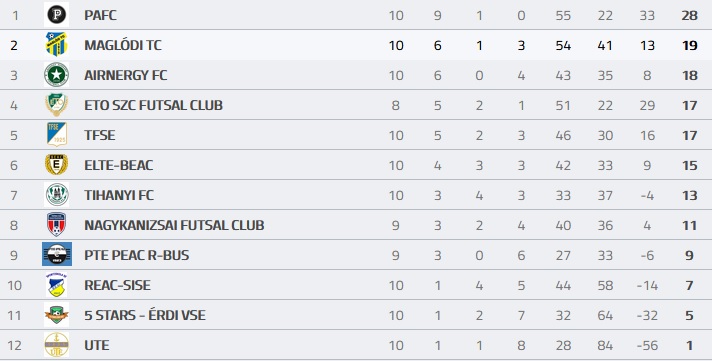Click the Nagykanizsai Futsal Club shield

click(57, 225)
